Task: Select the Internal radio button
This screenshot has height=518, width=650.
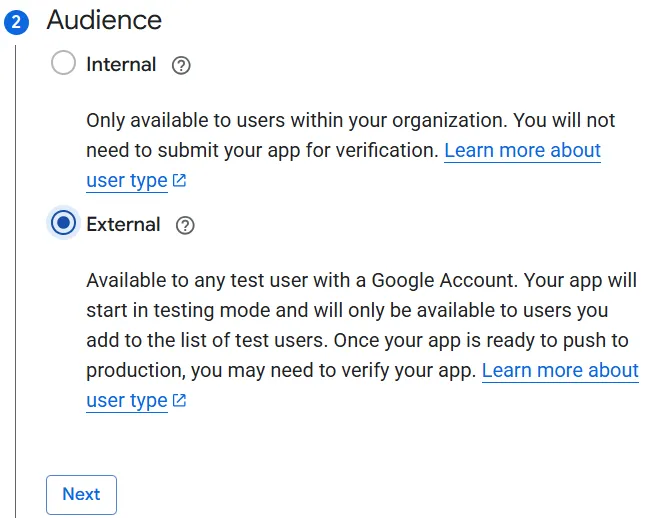Action: coord(63,63)
